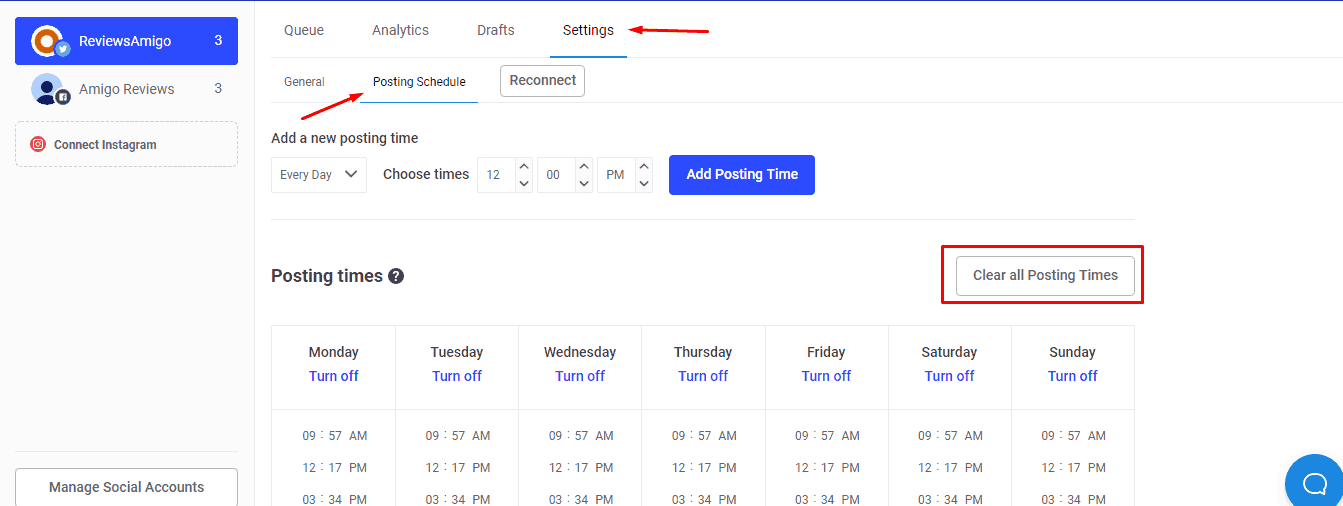The width and height of the screenshot is (1343, 506).
Task: Switch to the Analytics tab
Action: 400,30
